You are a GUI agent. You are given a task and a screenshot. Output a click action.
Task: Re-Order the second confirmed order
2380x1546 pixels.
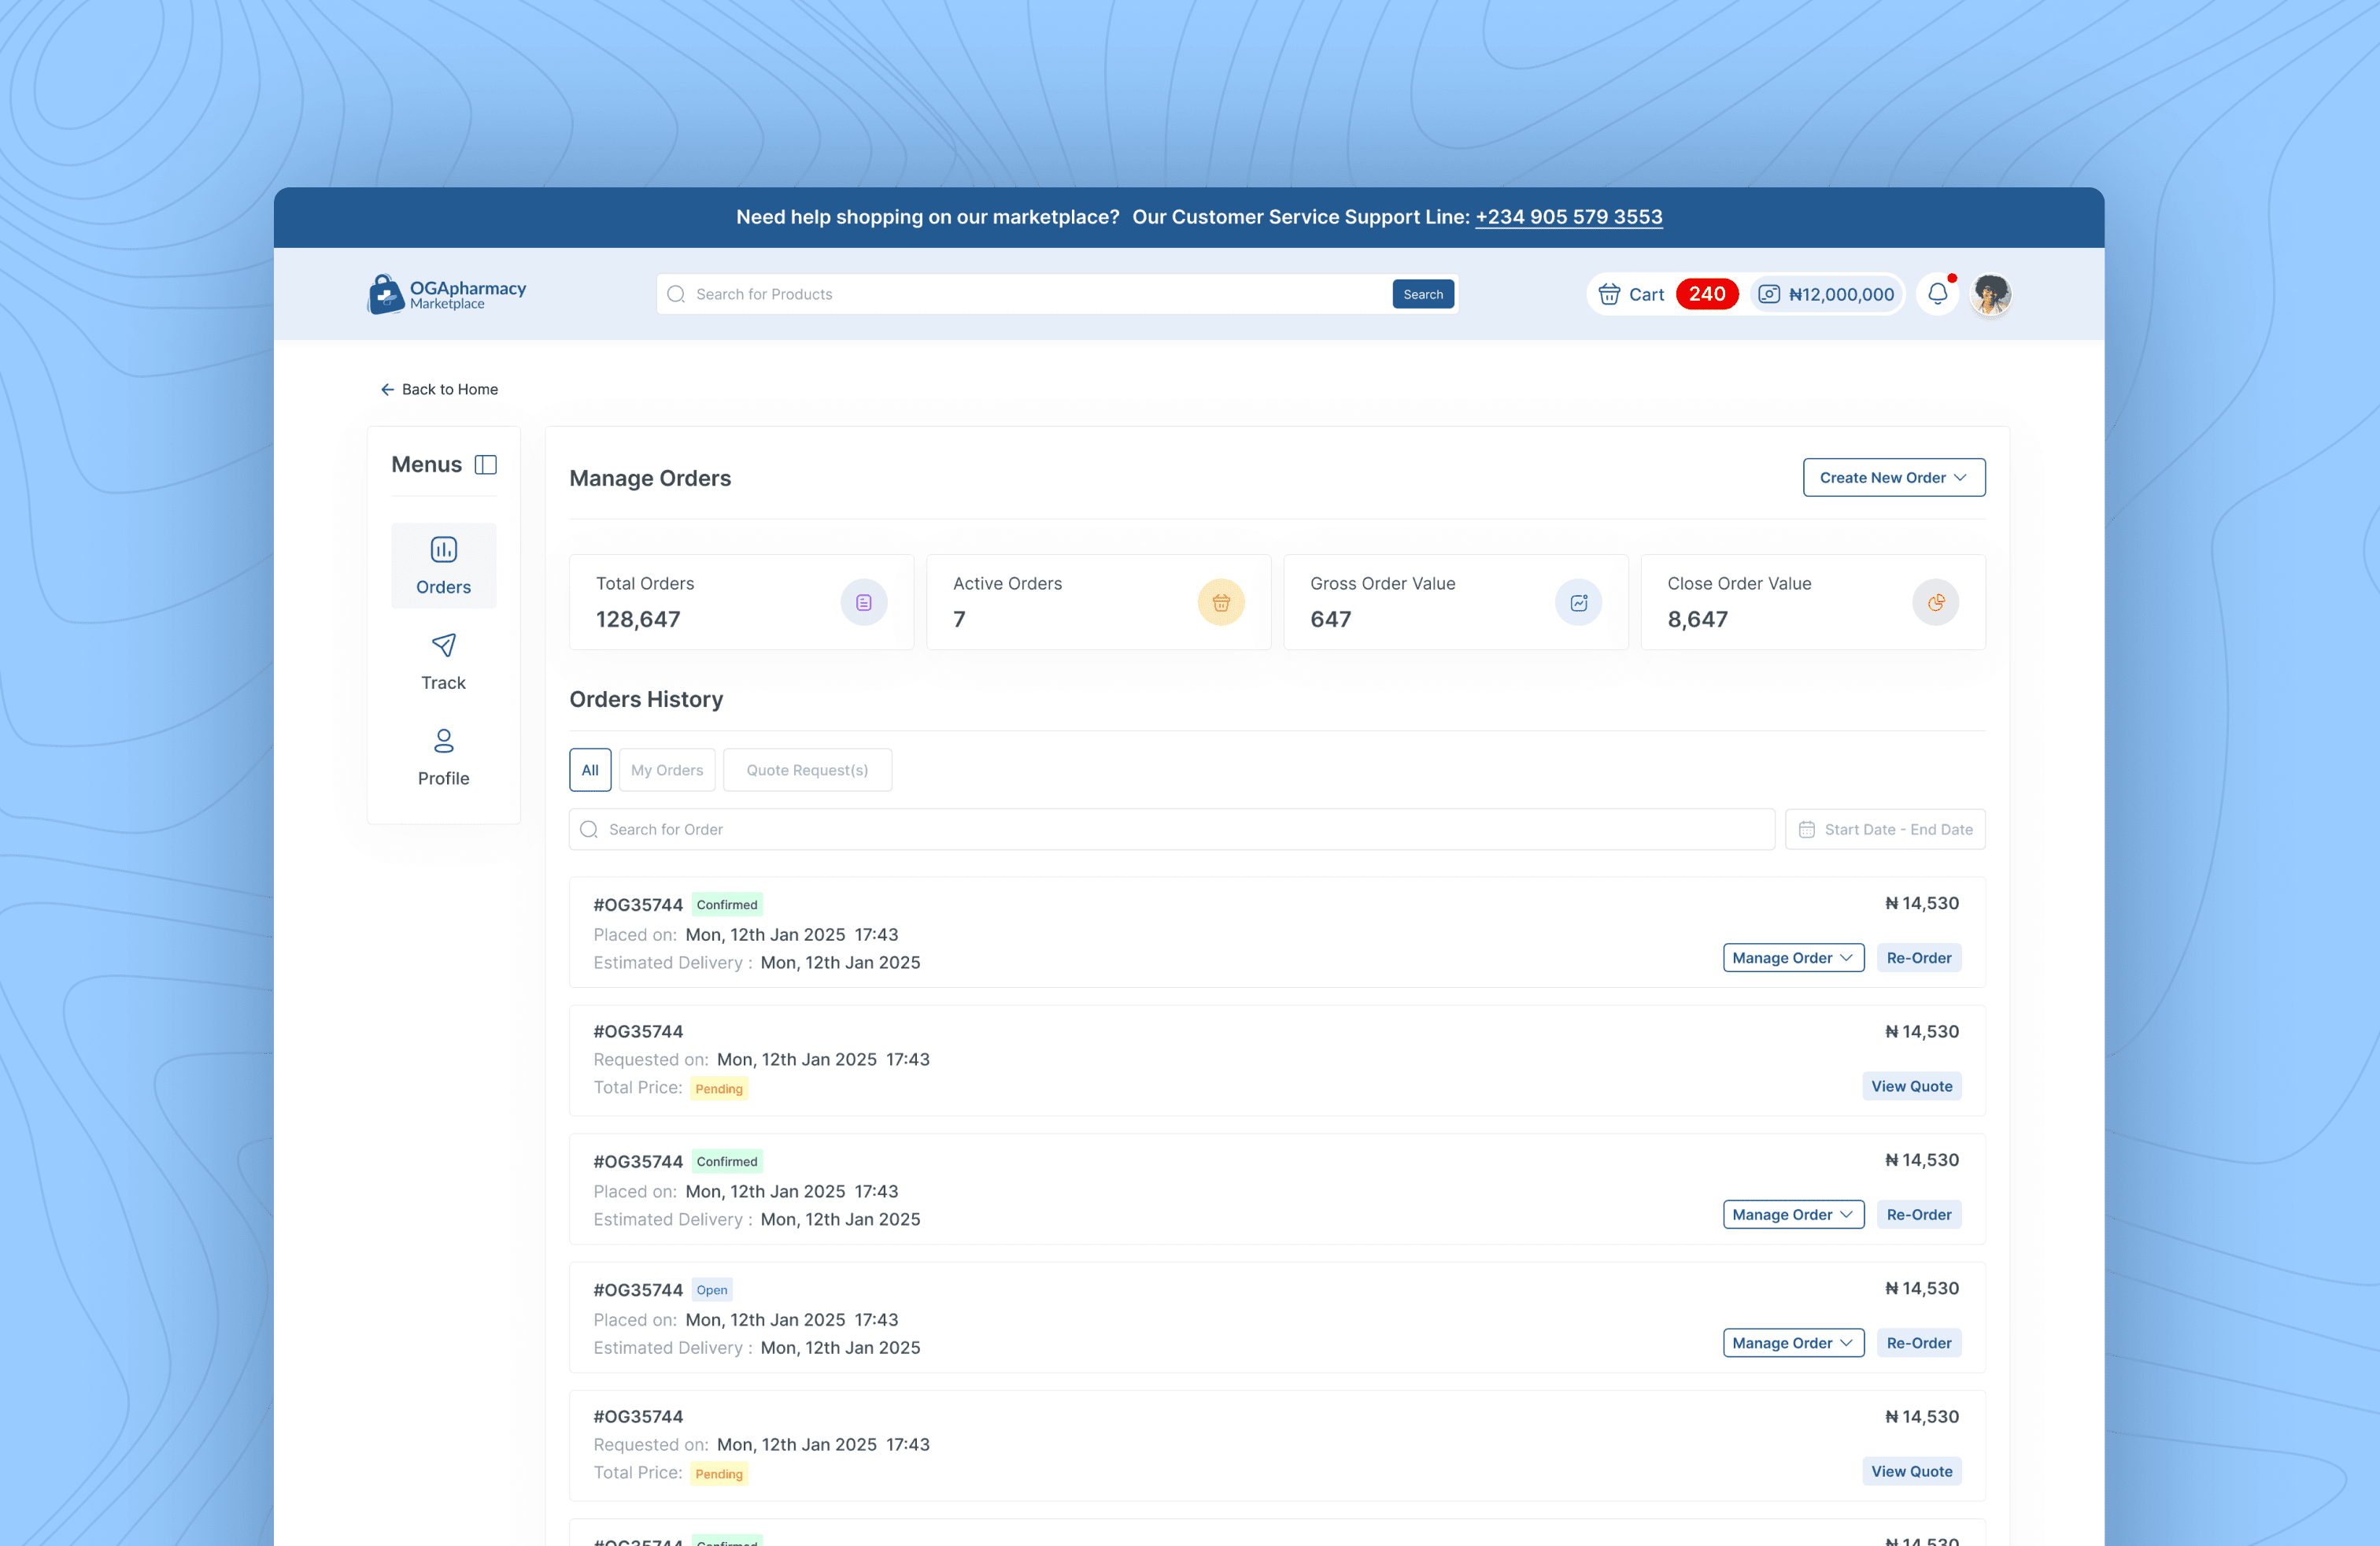tap(1919, 1214)
